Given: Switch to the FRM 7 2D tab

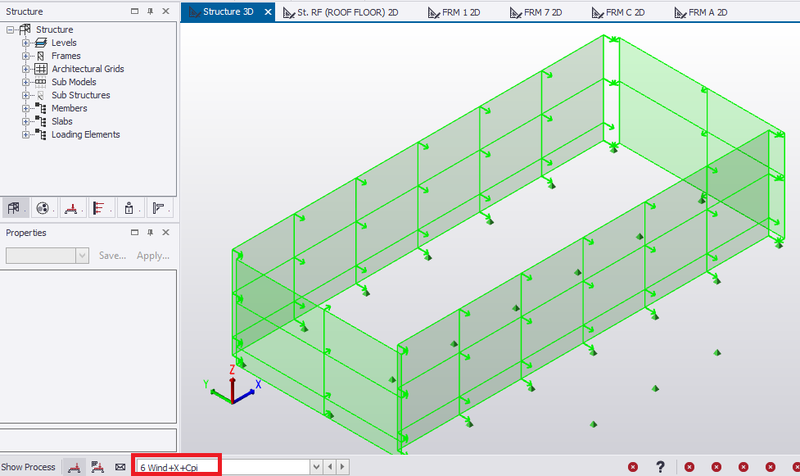Looking at the screenshot, I should (x=536, y=12).
